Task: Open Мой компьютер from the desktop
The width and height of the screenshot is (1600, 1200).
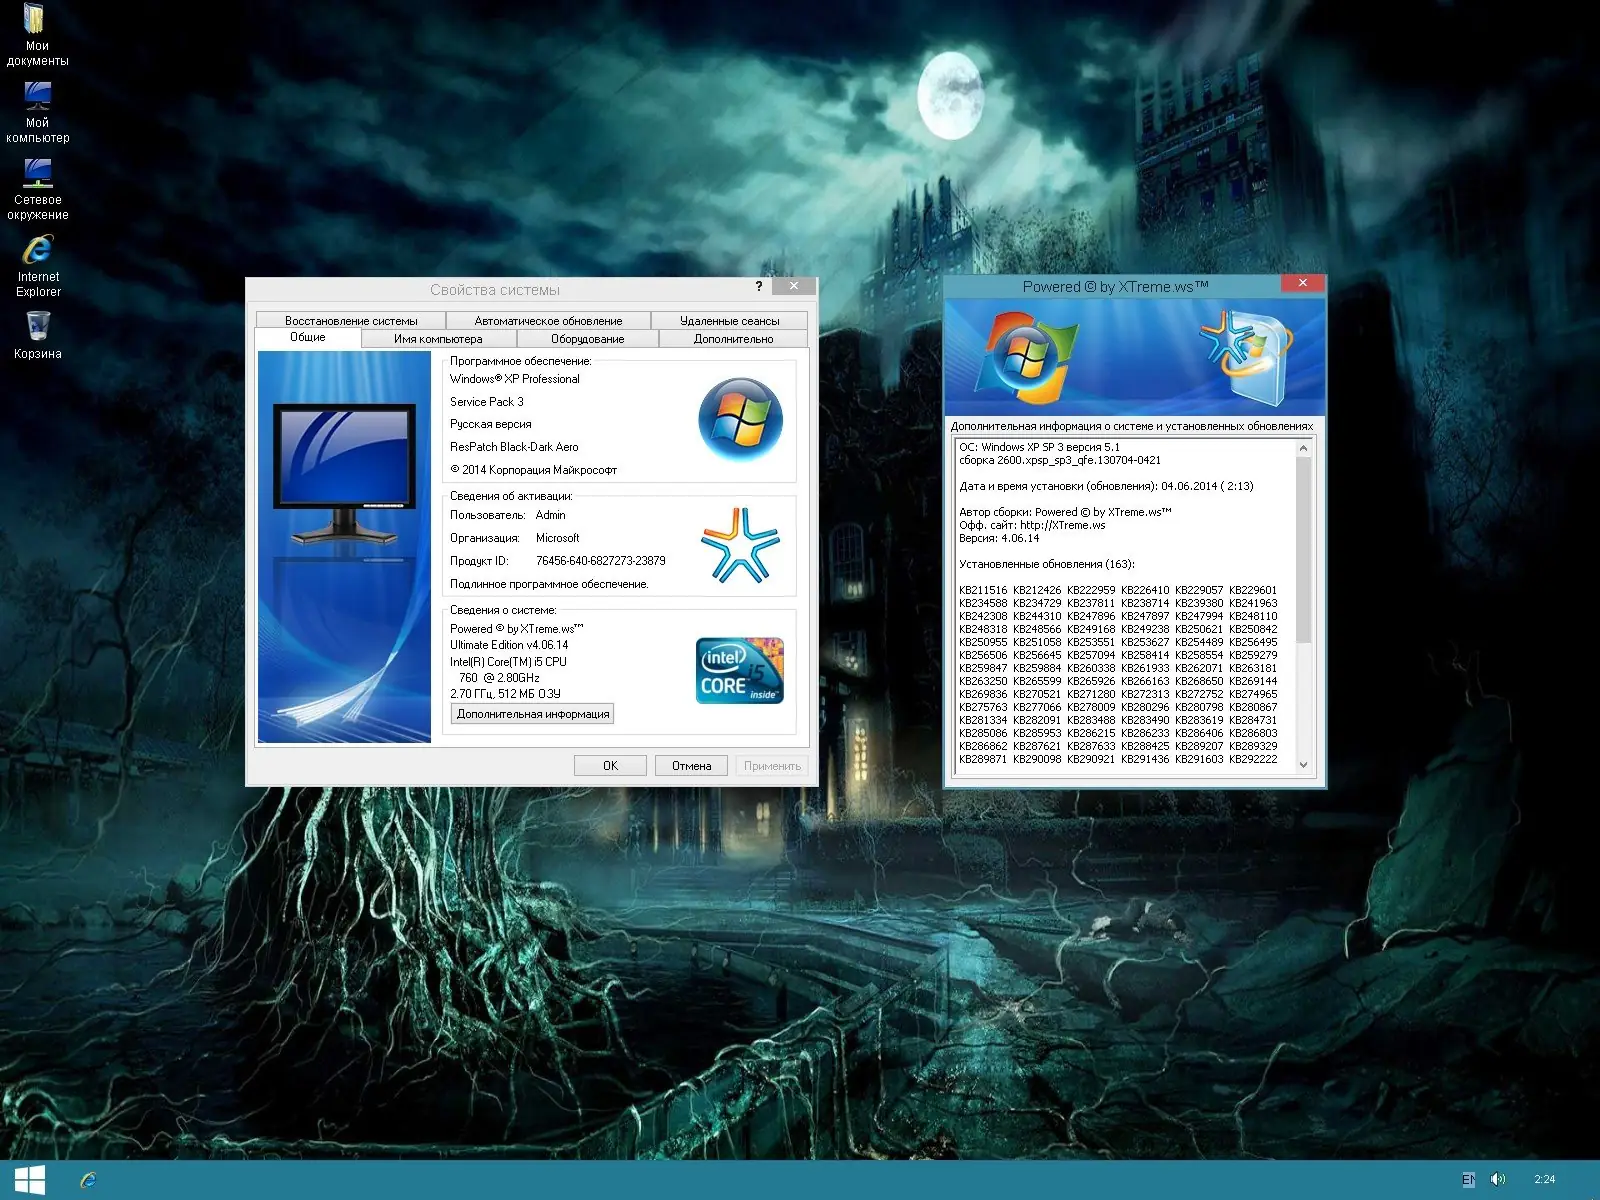Action: tap(37, 107)
